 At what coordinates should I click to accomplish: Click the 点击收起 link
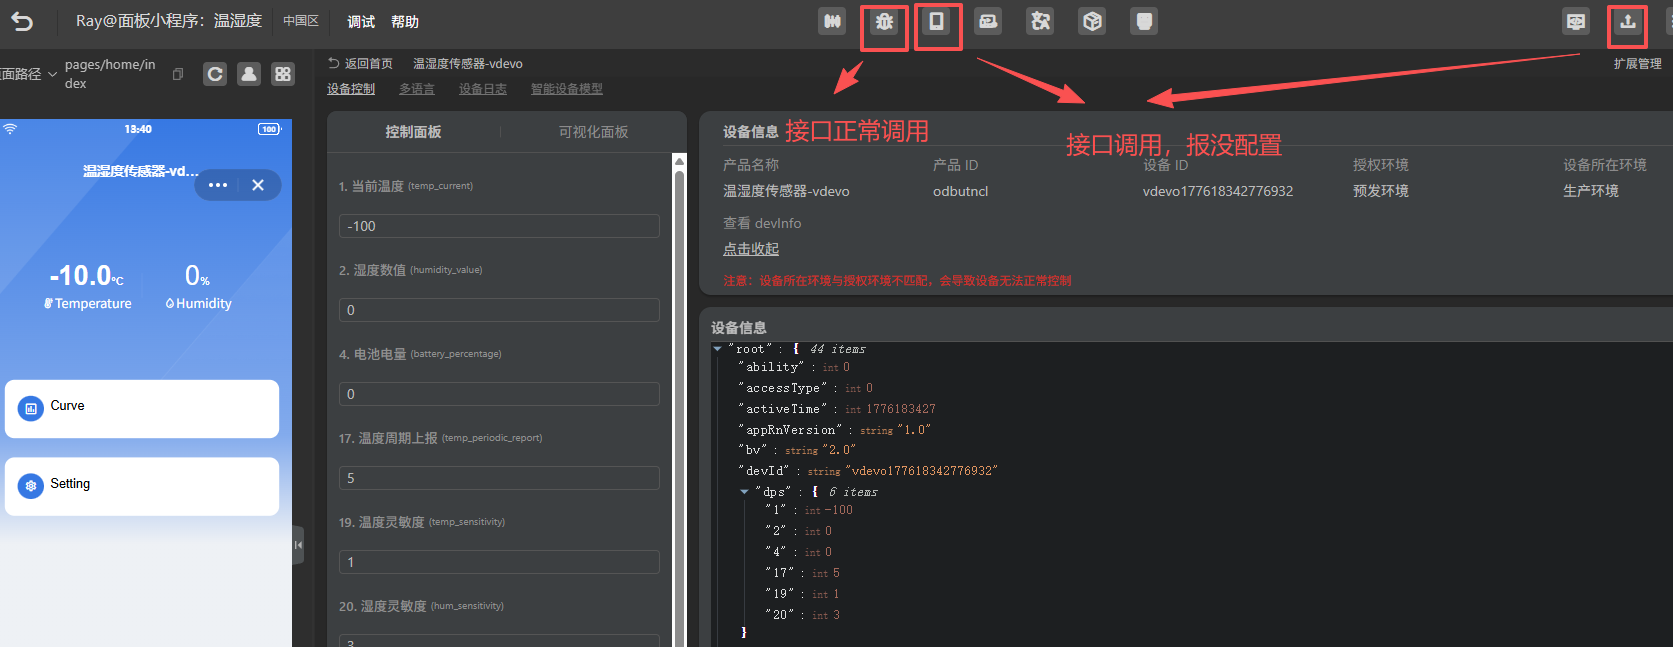(x=751, y=249)
